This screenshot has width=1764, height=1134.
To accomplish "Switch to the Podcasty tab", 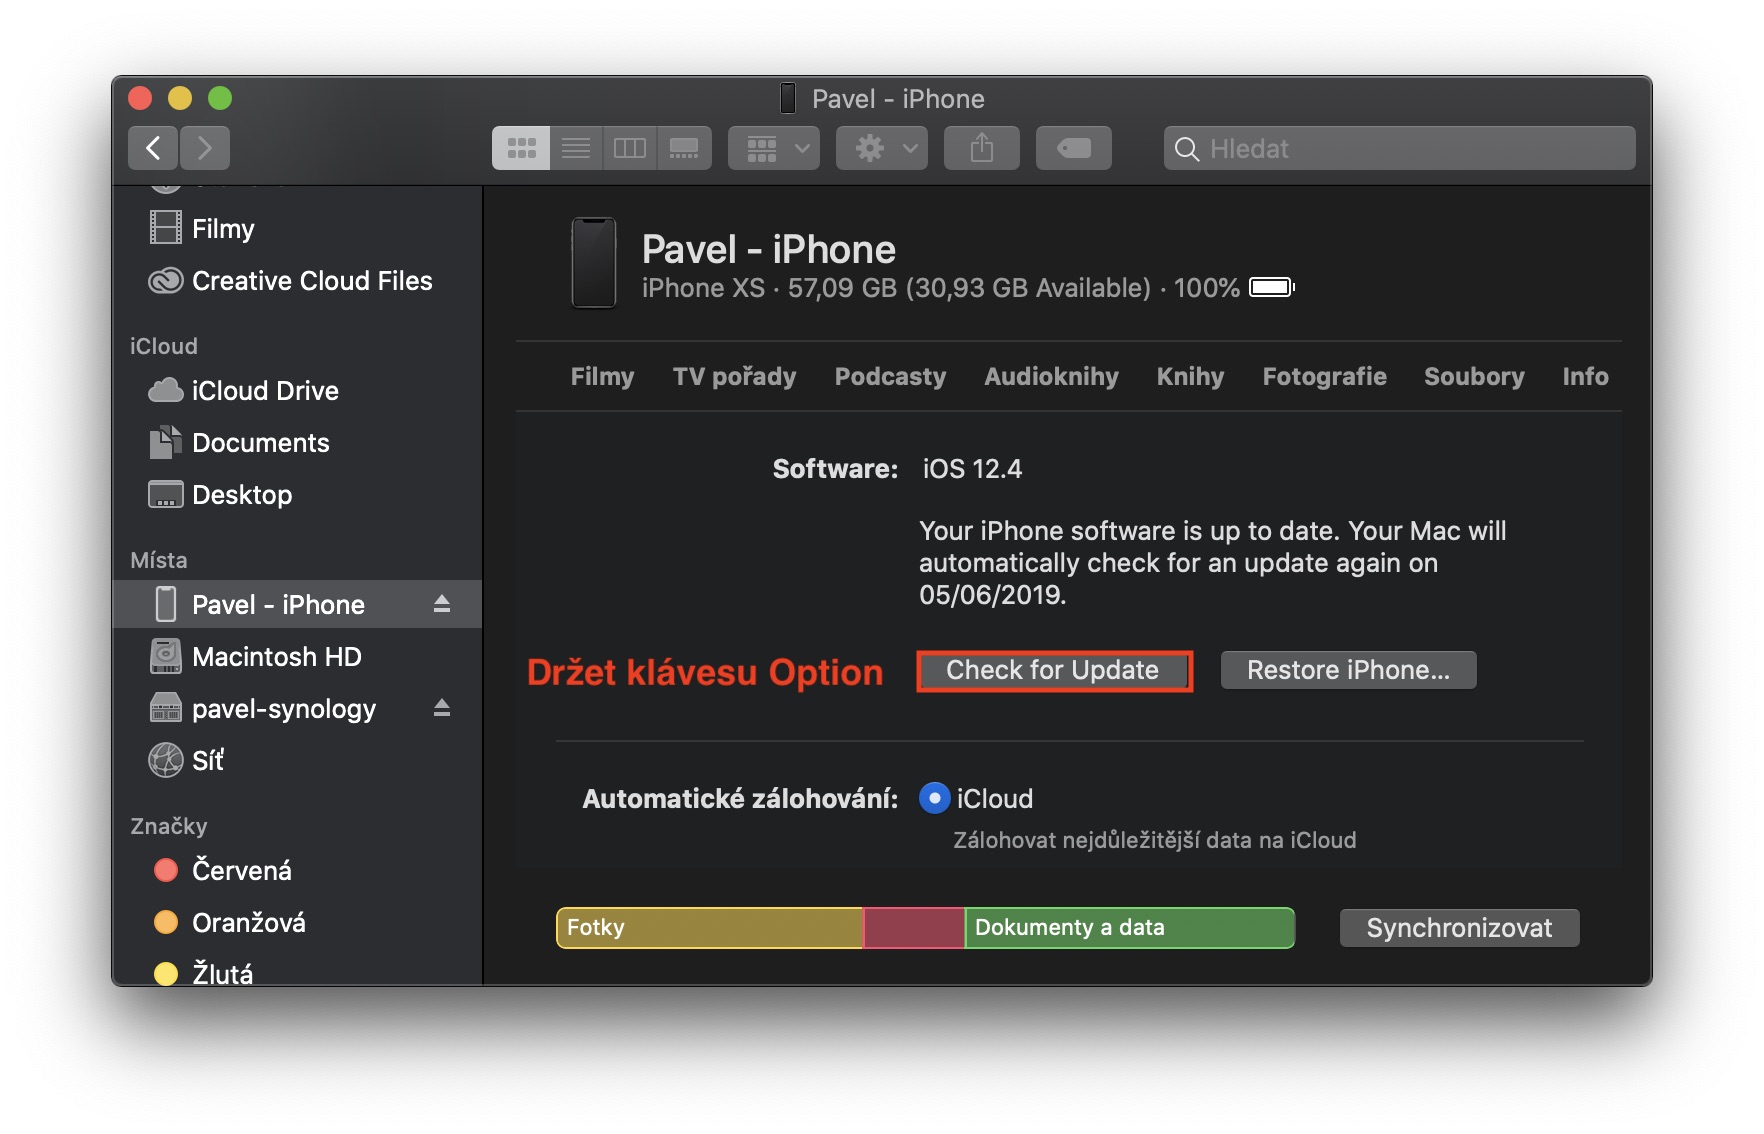I will 891,377.
